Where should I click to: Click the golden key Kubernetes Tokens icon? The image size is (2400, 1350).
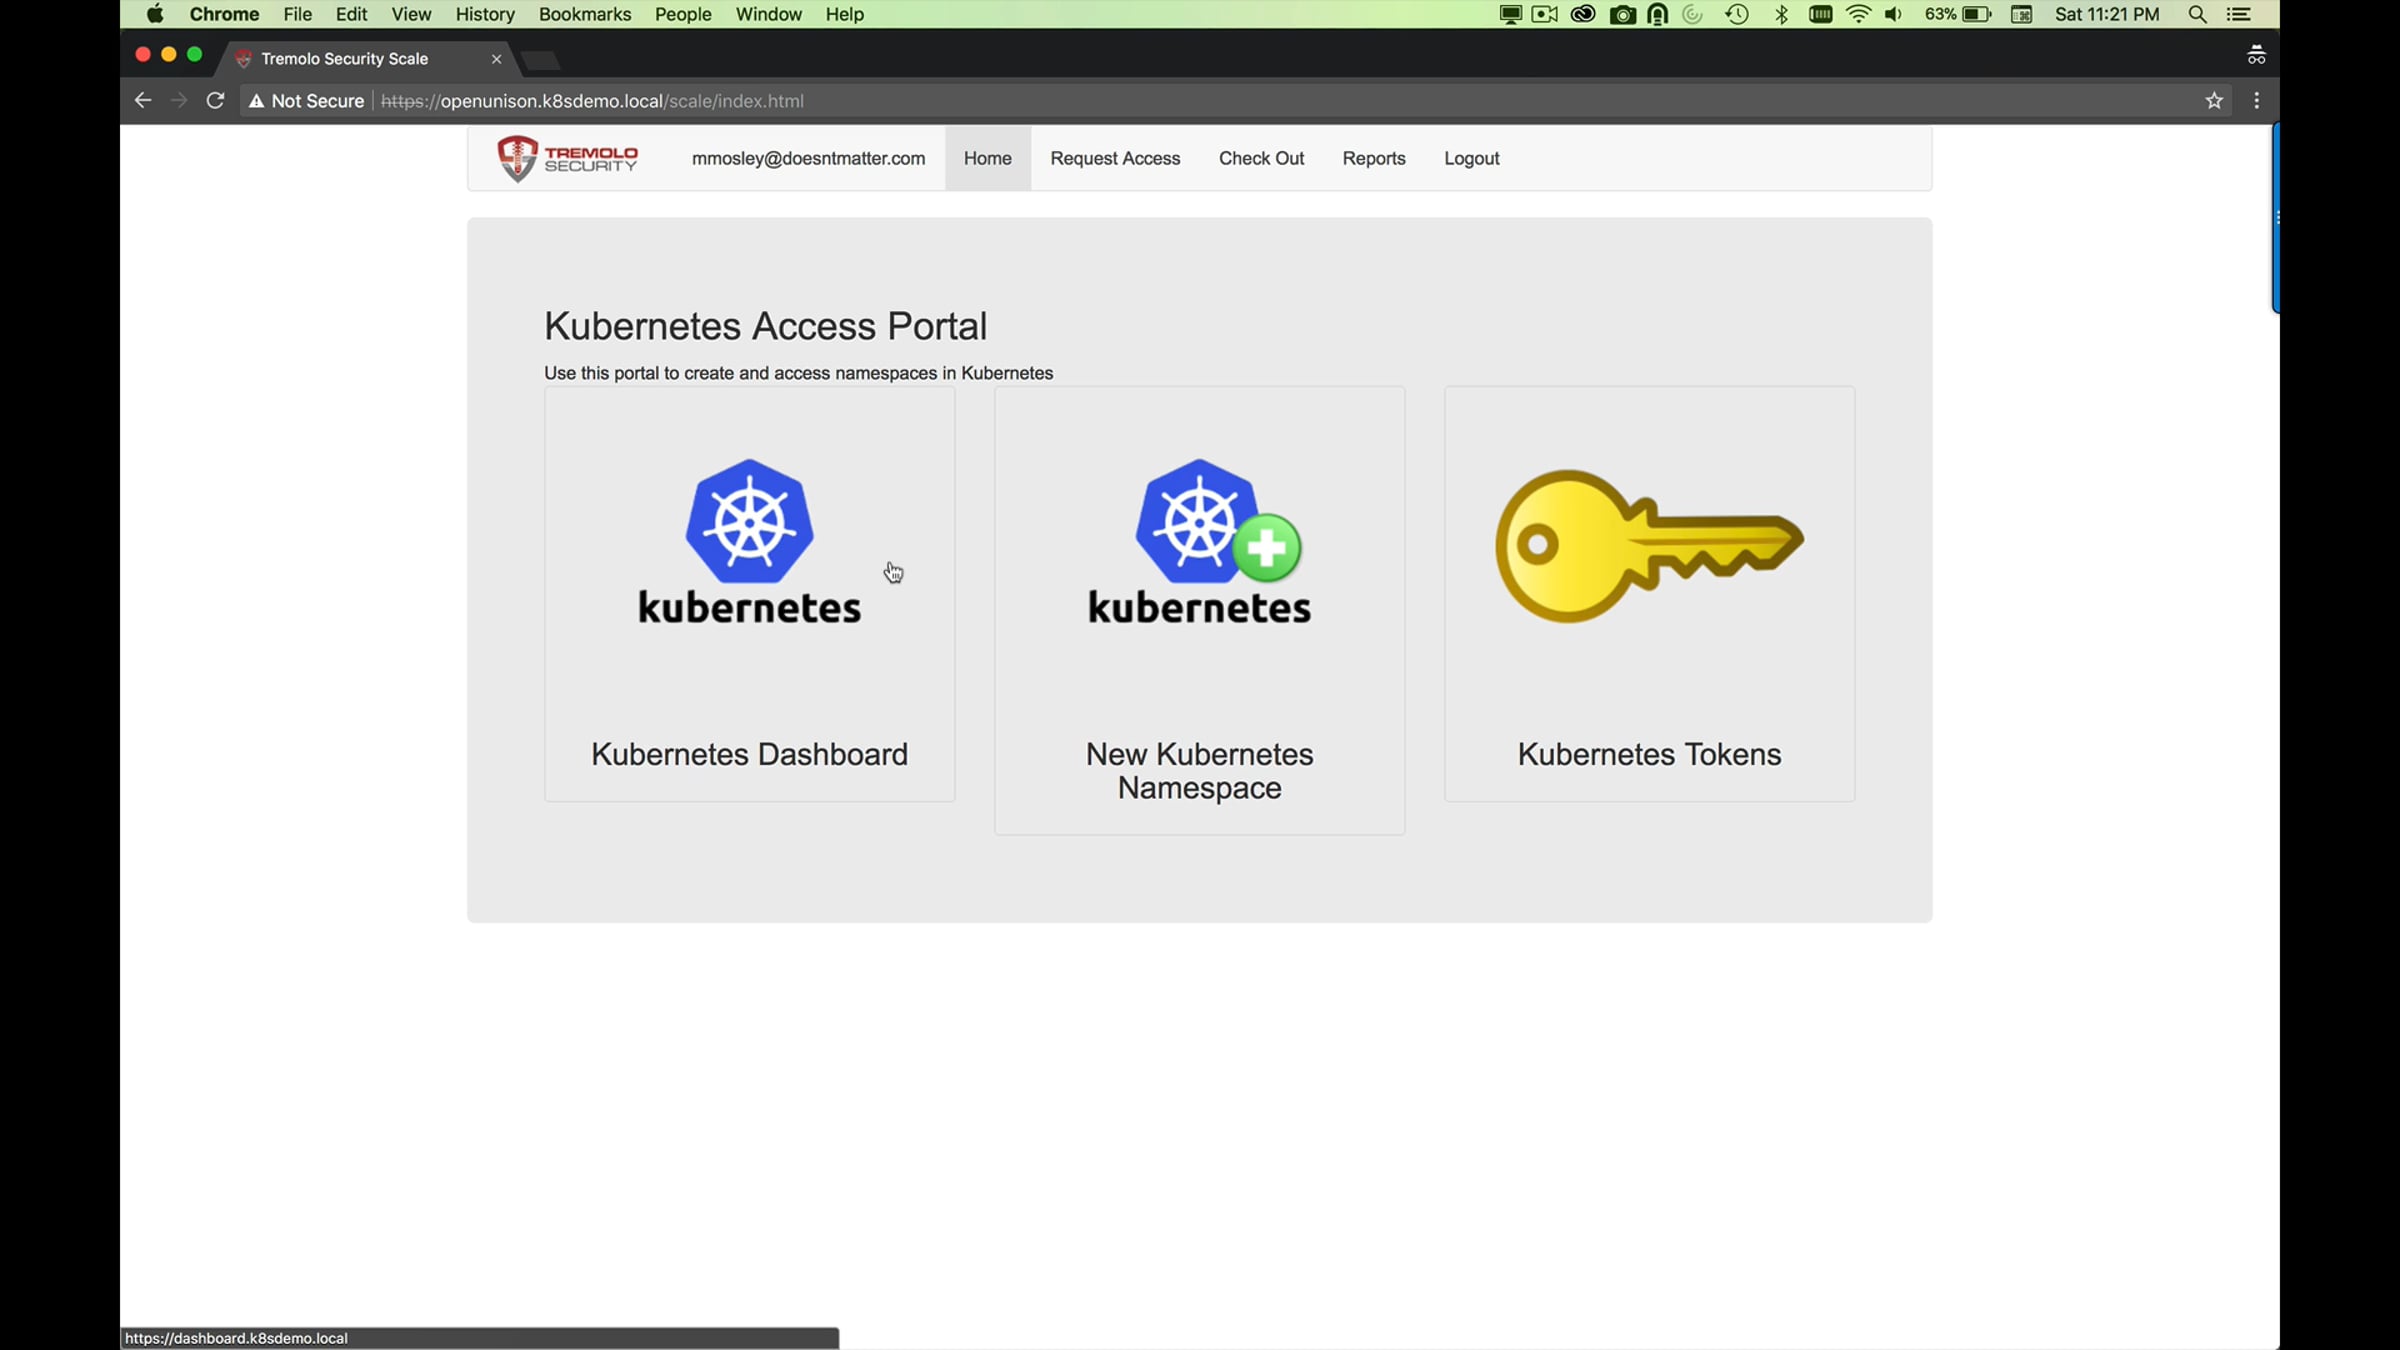[1649, 546]
